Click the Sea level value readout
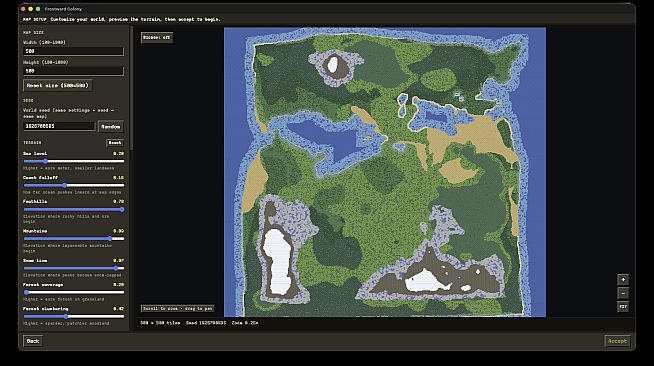Screen dimensions: 654x366 pos(118,153)
